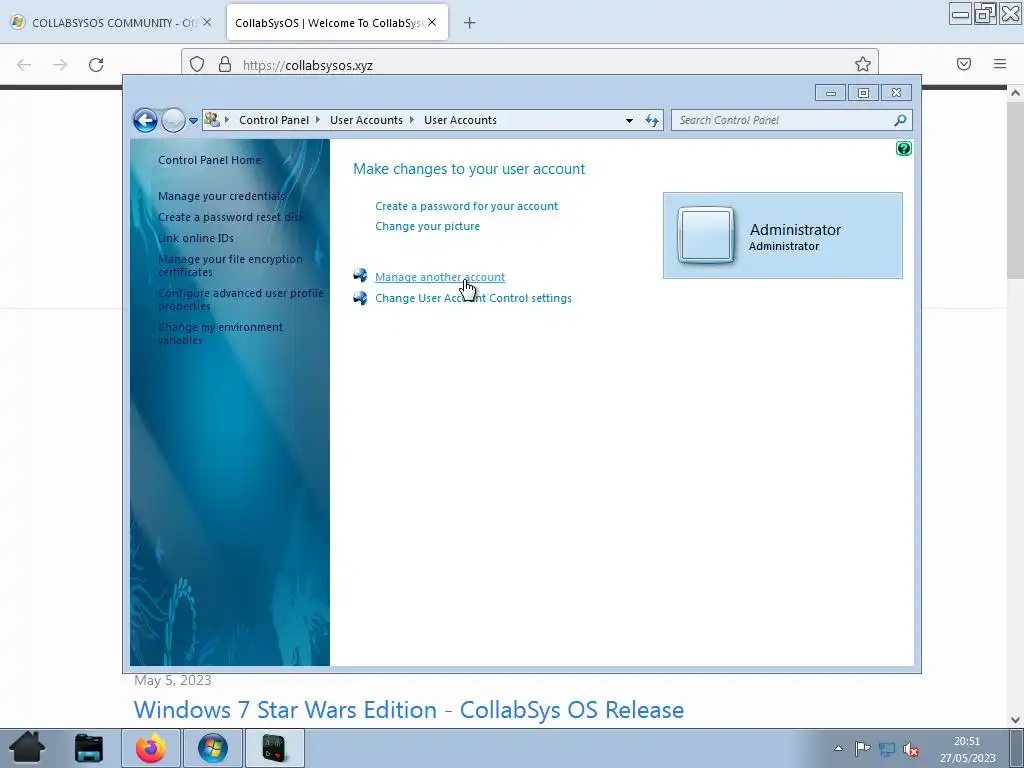Select Control Panel in the breadcrumb

coord(274,120)
